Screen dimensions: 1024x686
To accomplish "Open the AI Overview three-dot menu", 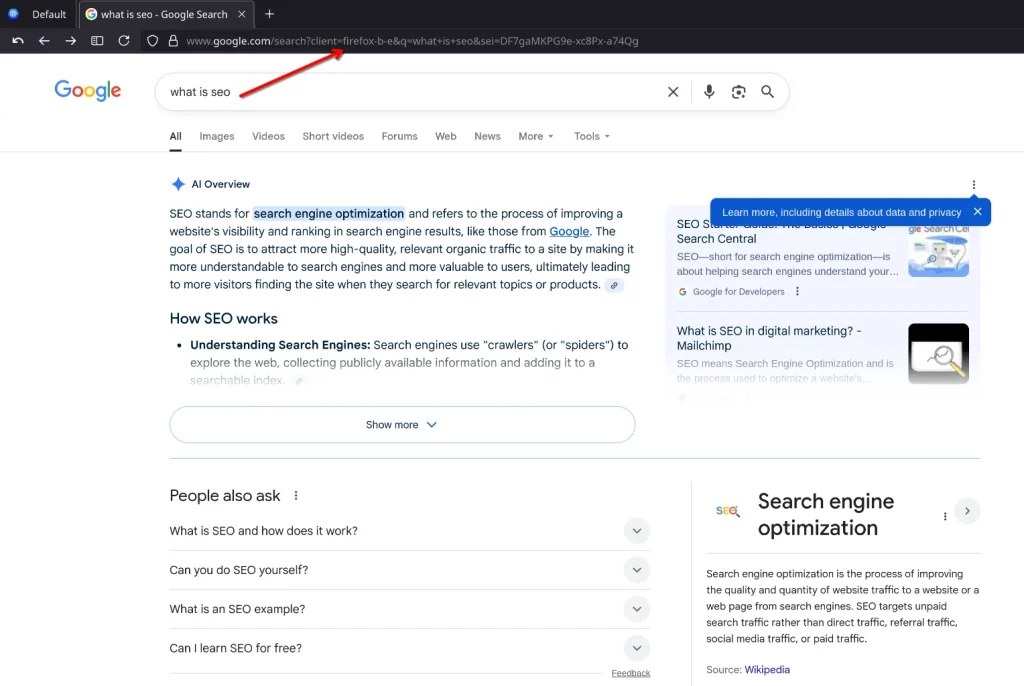I will click(973, 185).
